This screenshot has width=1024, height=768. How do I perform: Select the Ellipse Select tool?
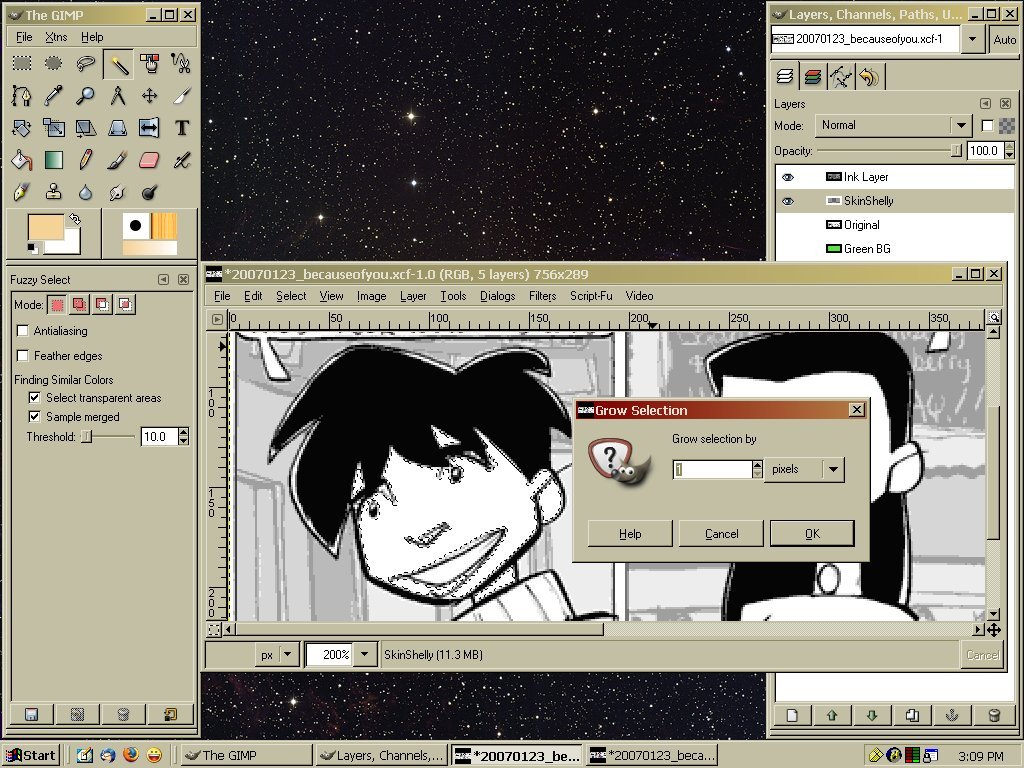click(54, 63)
